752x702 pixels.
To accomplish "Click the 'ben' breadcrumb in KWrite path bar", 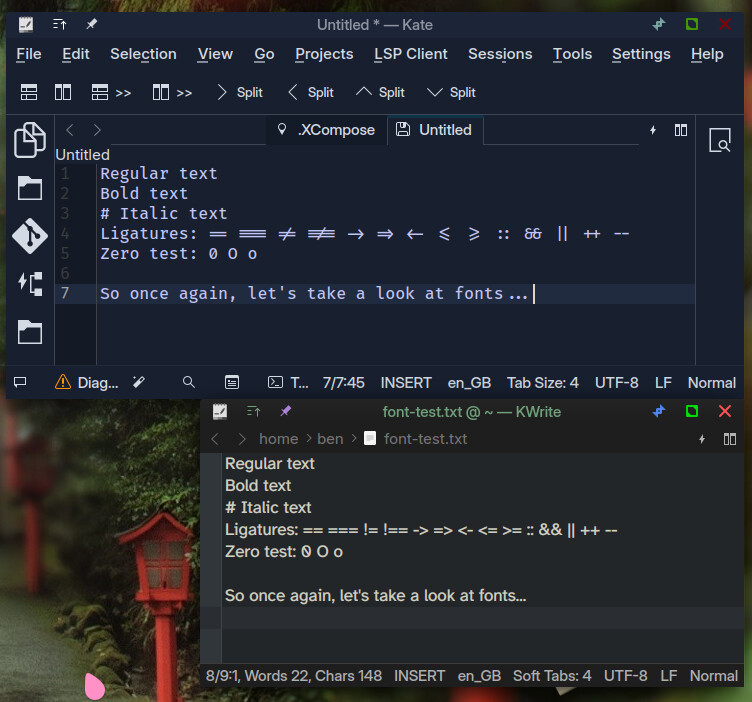I will 329,439.
